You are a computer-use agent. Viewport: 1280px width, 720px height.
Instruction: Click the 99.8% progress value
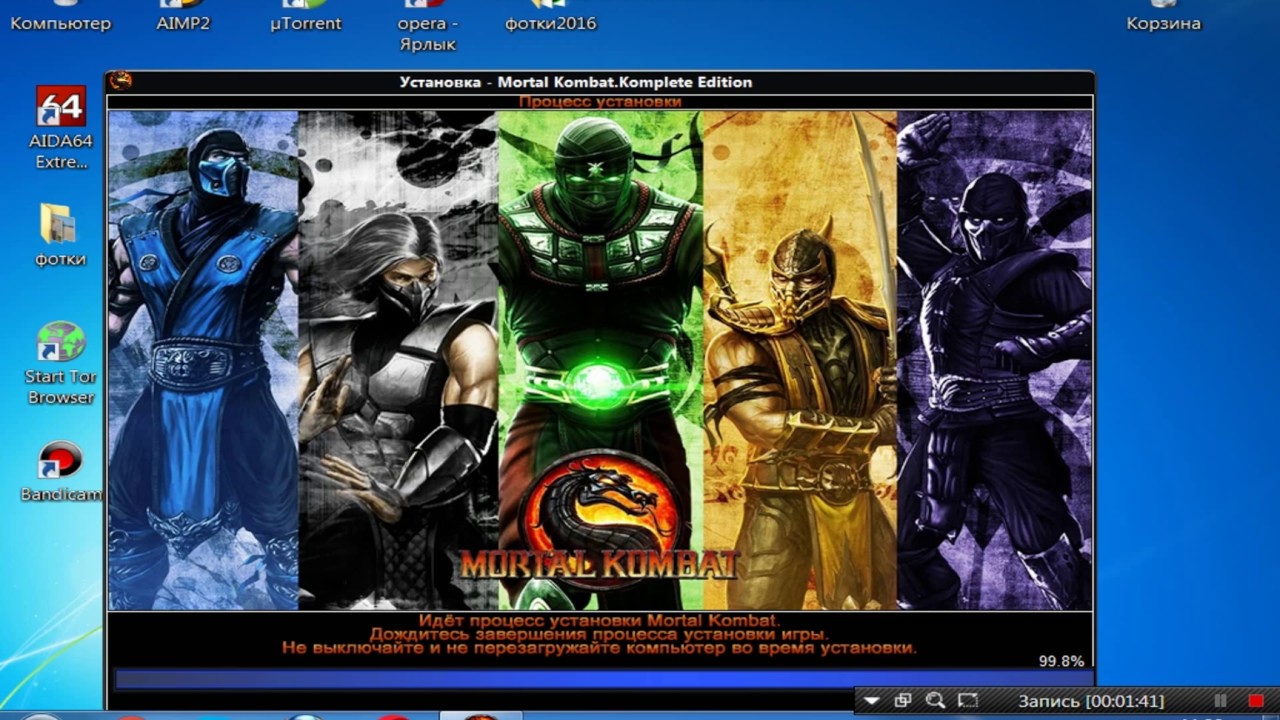point(1061,661)
